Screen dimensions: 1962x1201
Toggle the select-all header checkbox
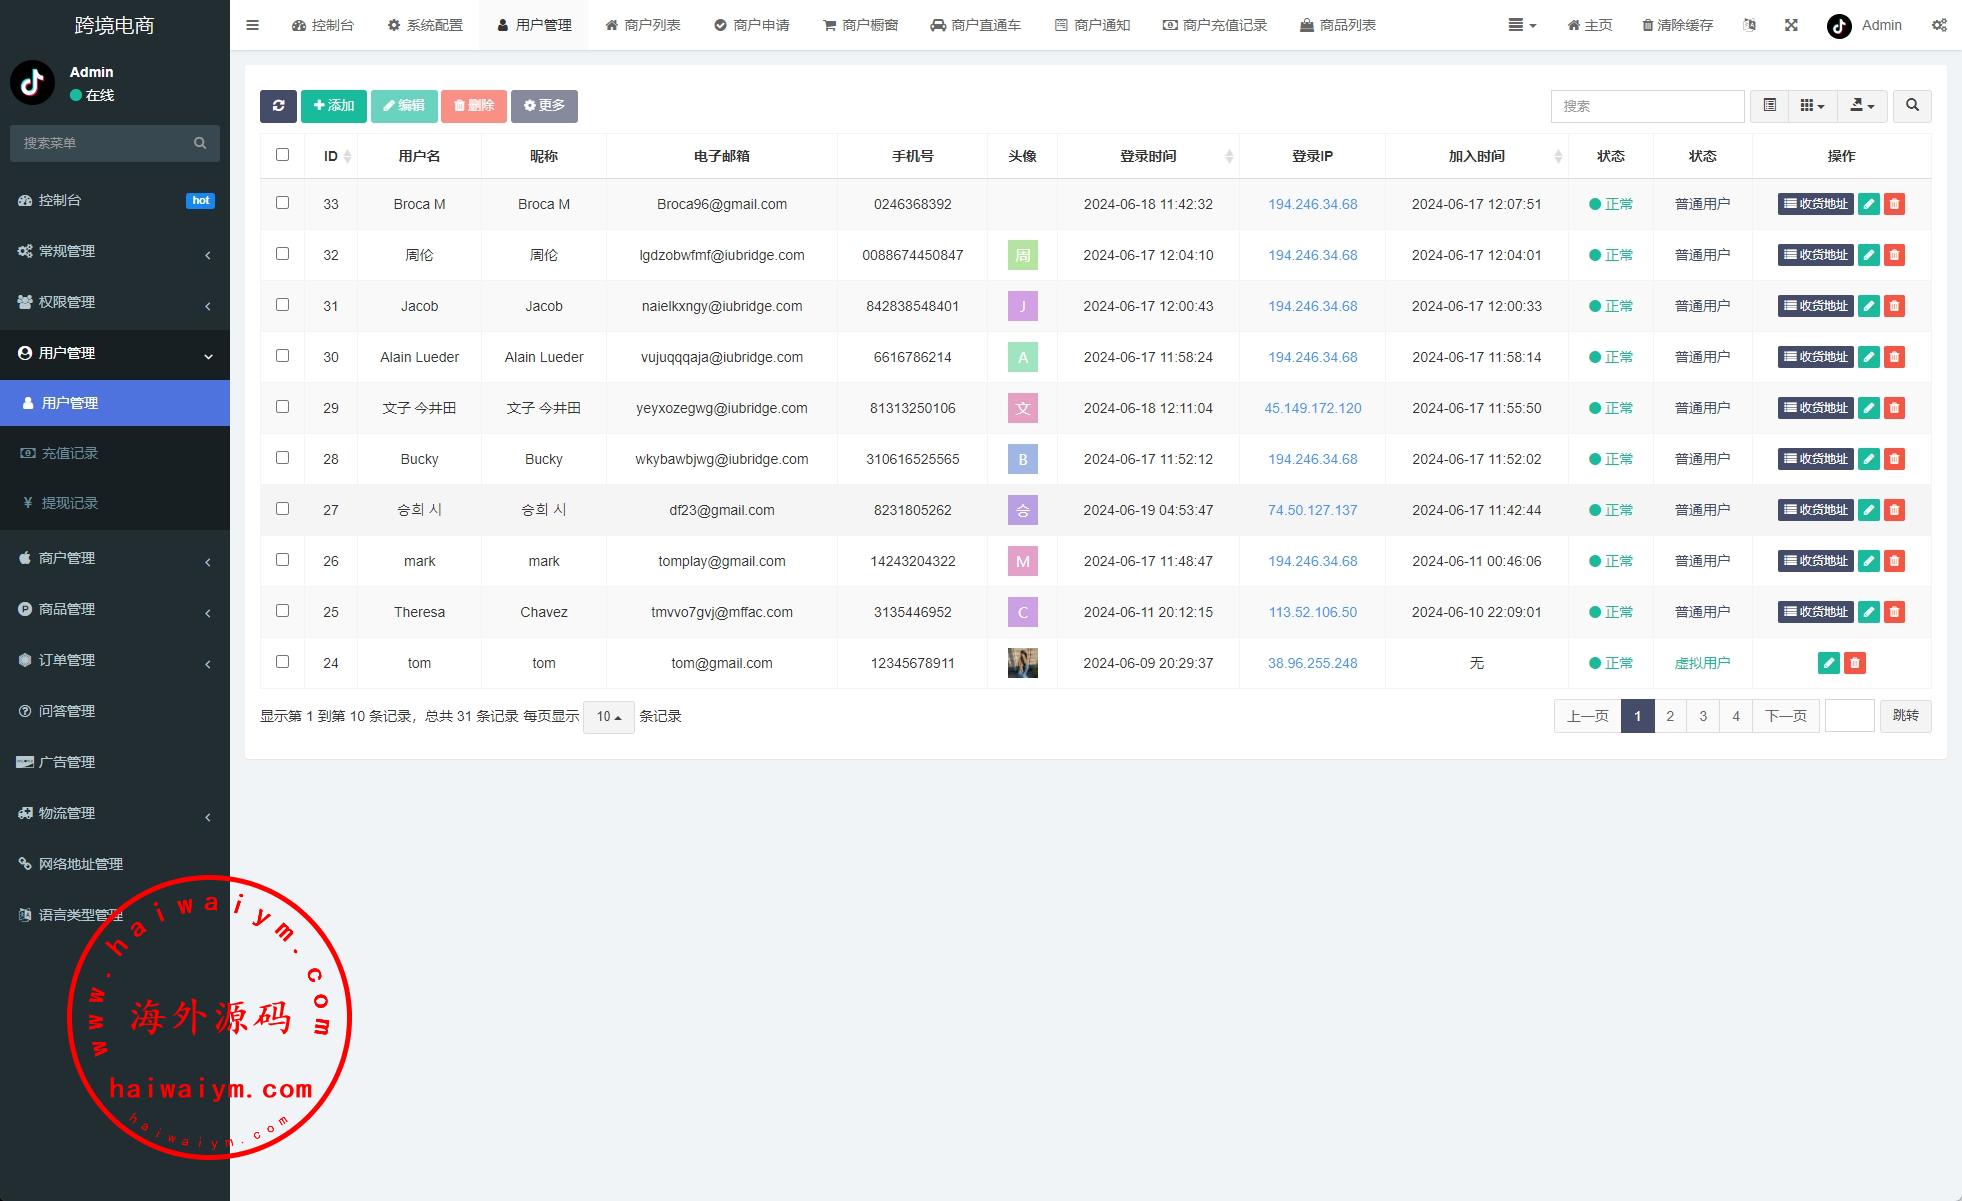(x=282, y=154)
